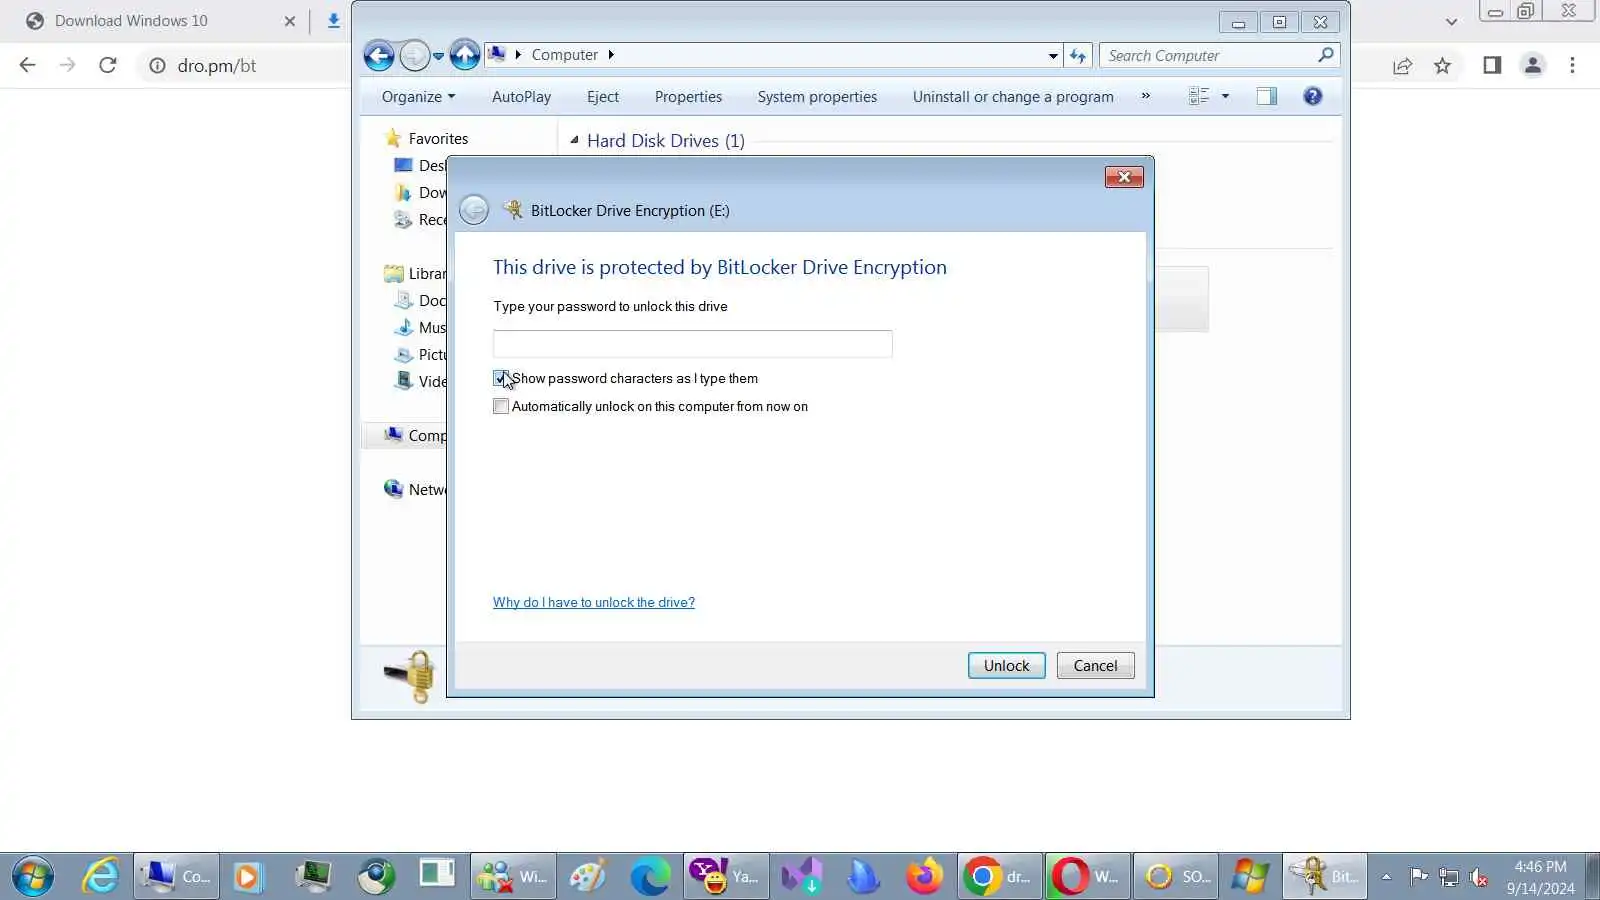This screenshot has width=1600, height=900.
Task: Open the Chrome profile avatar
Action: [x=1532, y=65]
